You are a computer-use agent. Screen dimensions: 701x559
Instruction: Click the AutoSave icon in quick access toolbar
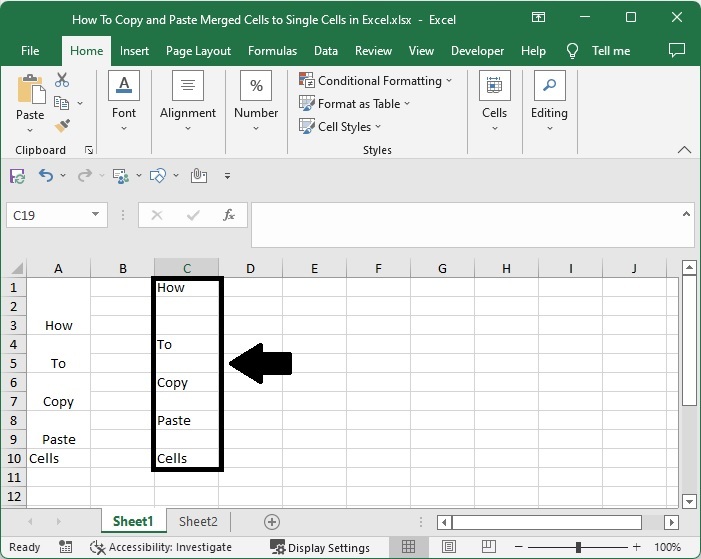[x=17, y=176]
